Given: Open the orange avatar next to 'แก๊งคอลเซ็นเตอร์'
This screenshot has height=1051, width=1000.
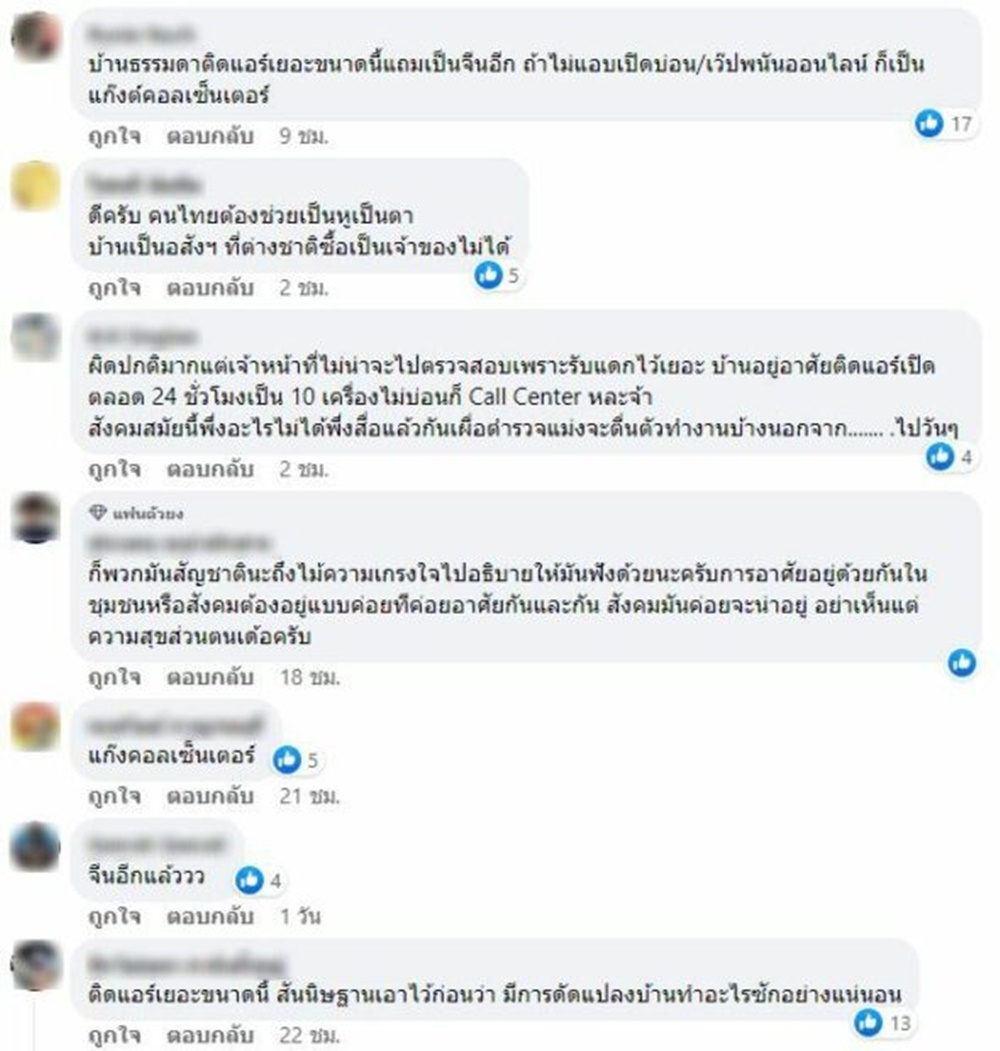Looking at the screenshot, I should tap(36, 727).
